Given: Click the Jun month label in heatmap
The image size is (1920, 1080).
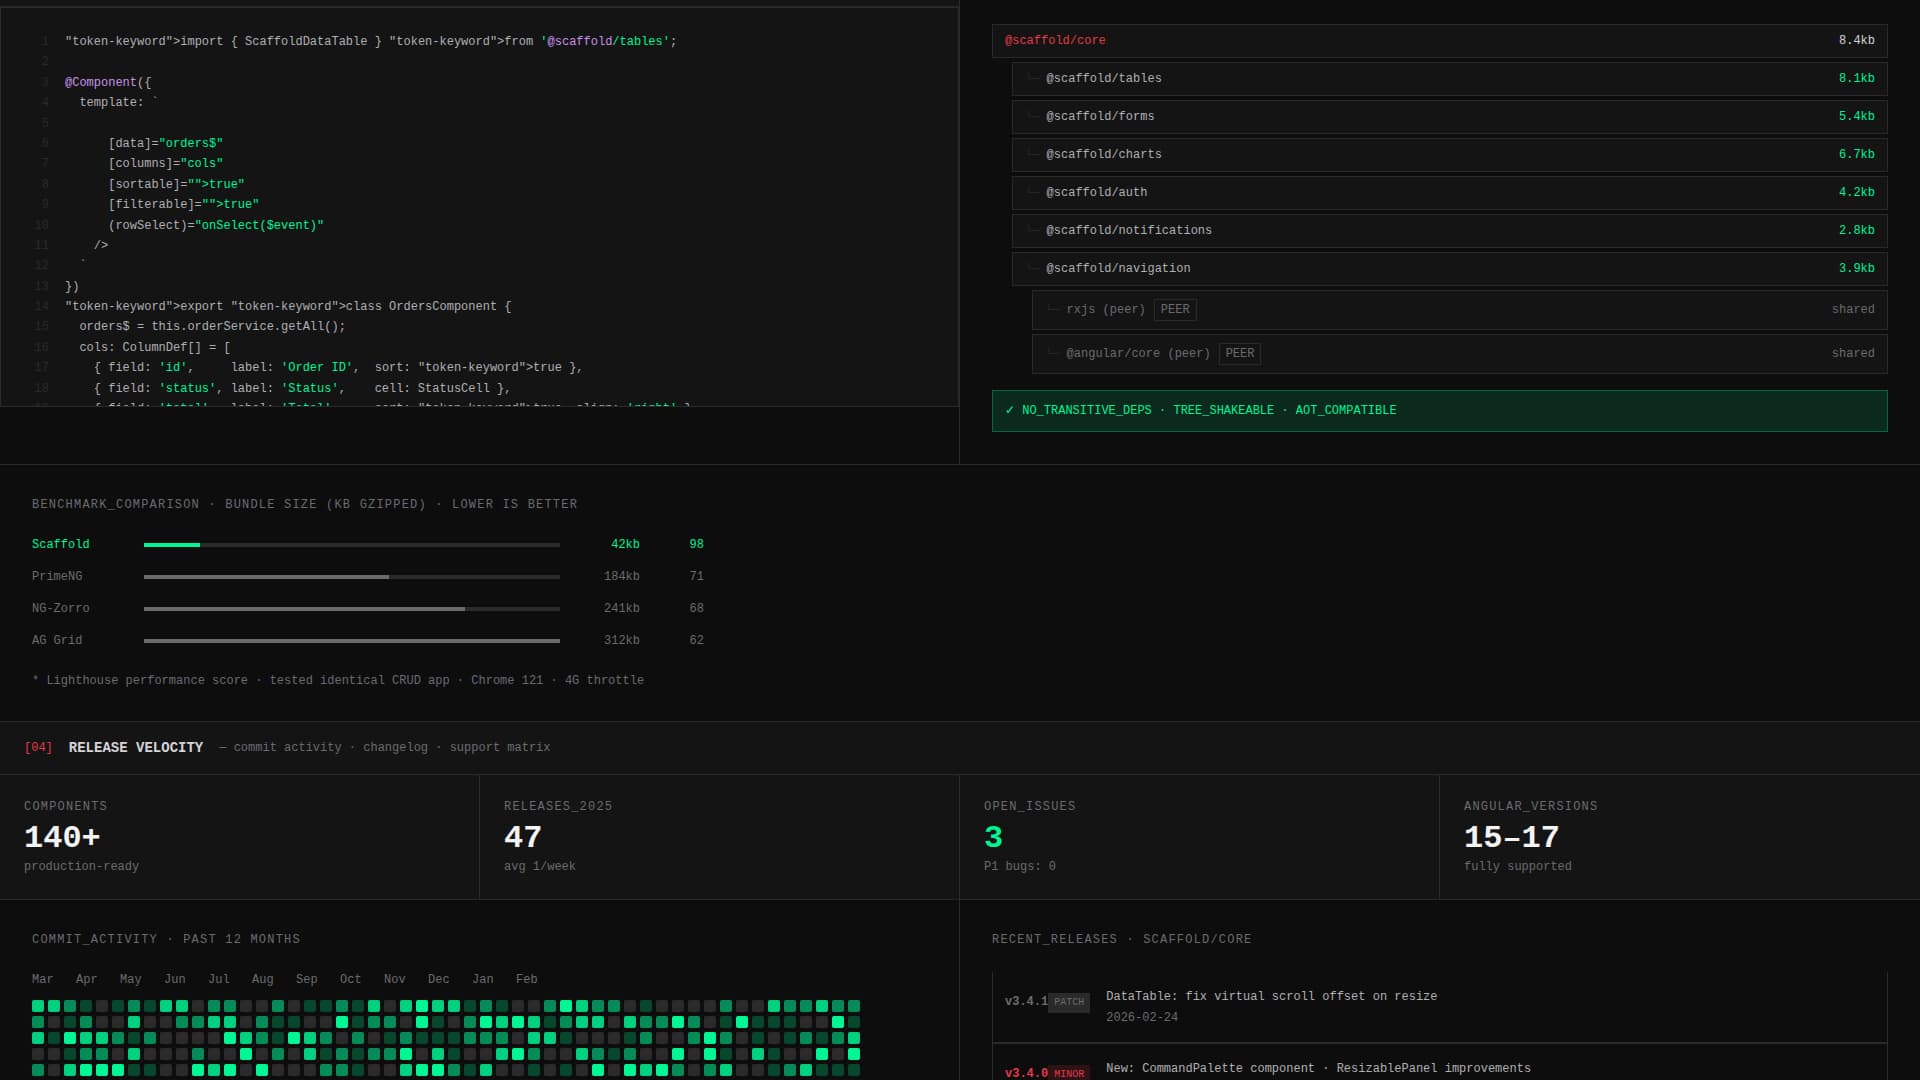Looking at the screenshot, I should click(175, 980).
